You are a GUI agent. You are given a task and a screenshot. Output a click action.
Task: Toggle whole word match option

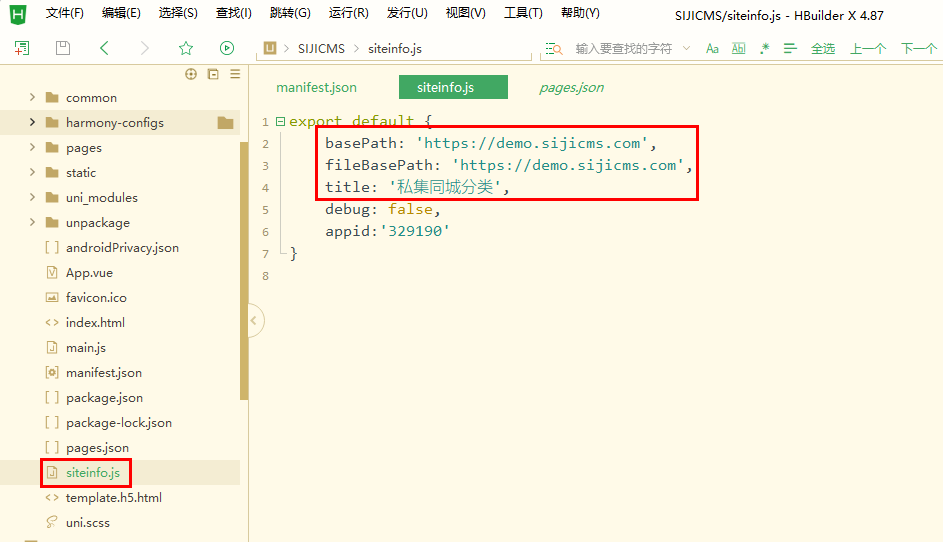tap(739, 49)
